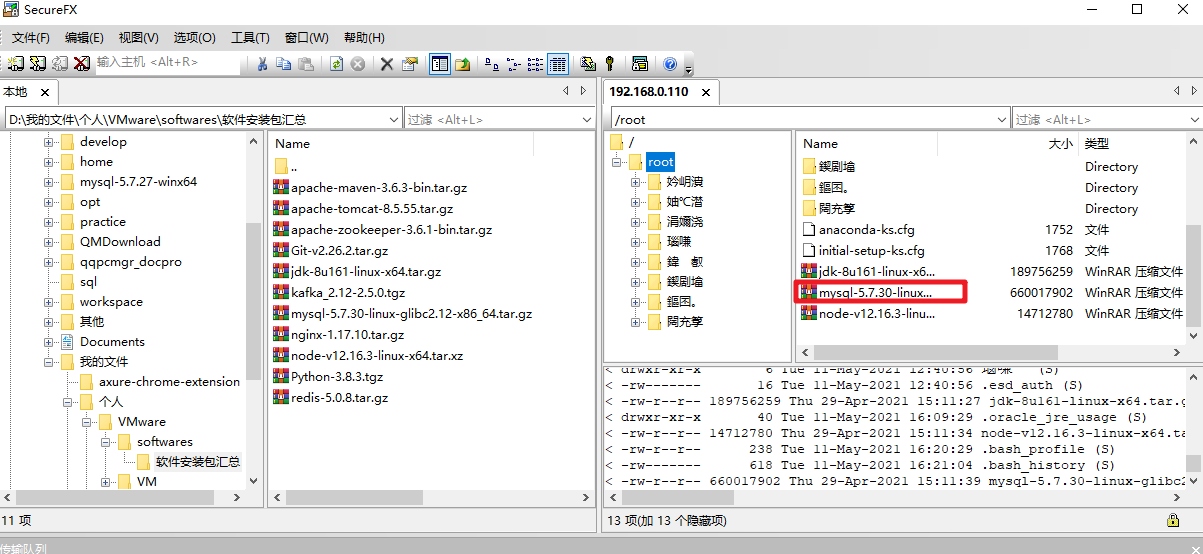This screenshot has width=1203, height=554.
Task: Open the Properties toolbar icon
Action: (x=409, y=64)
